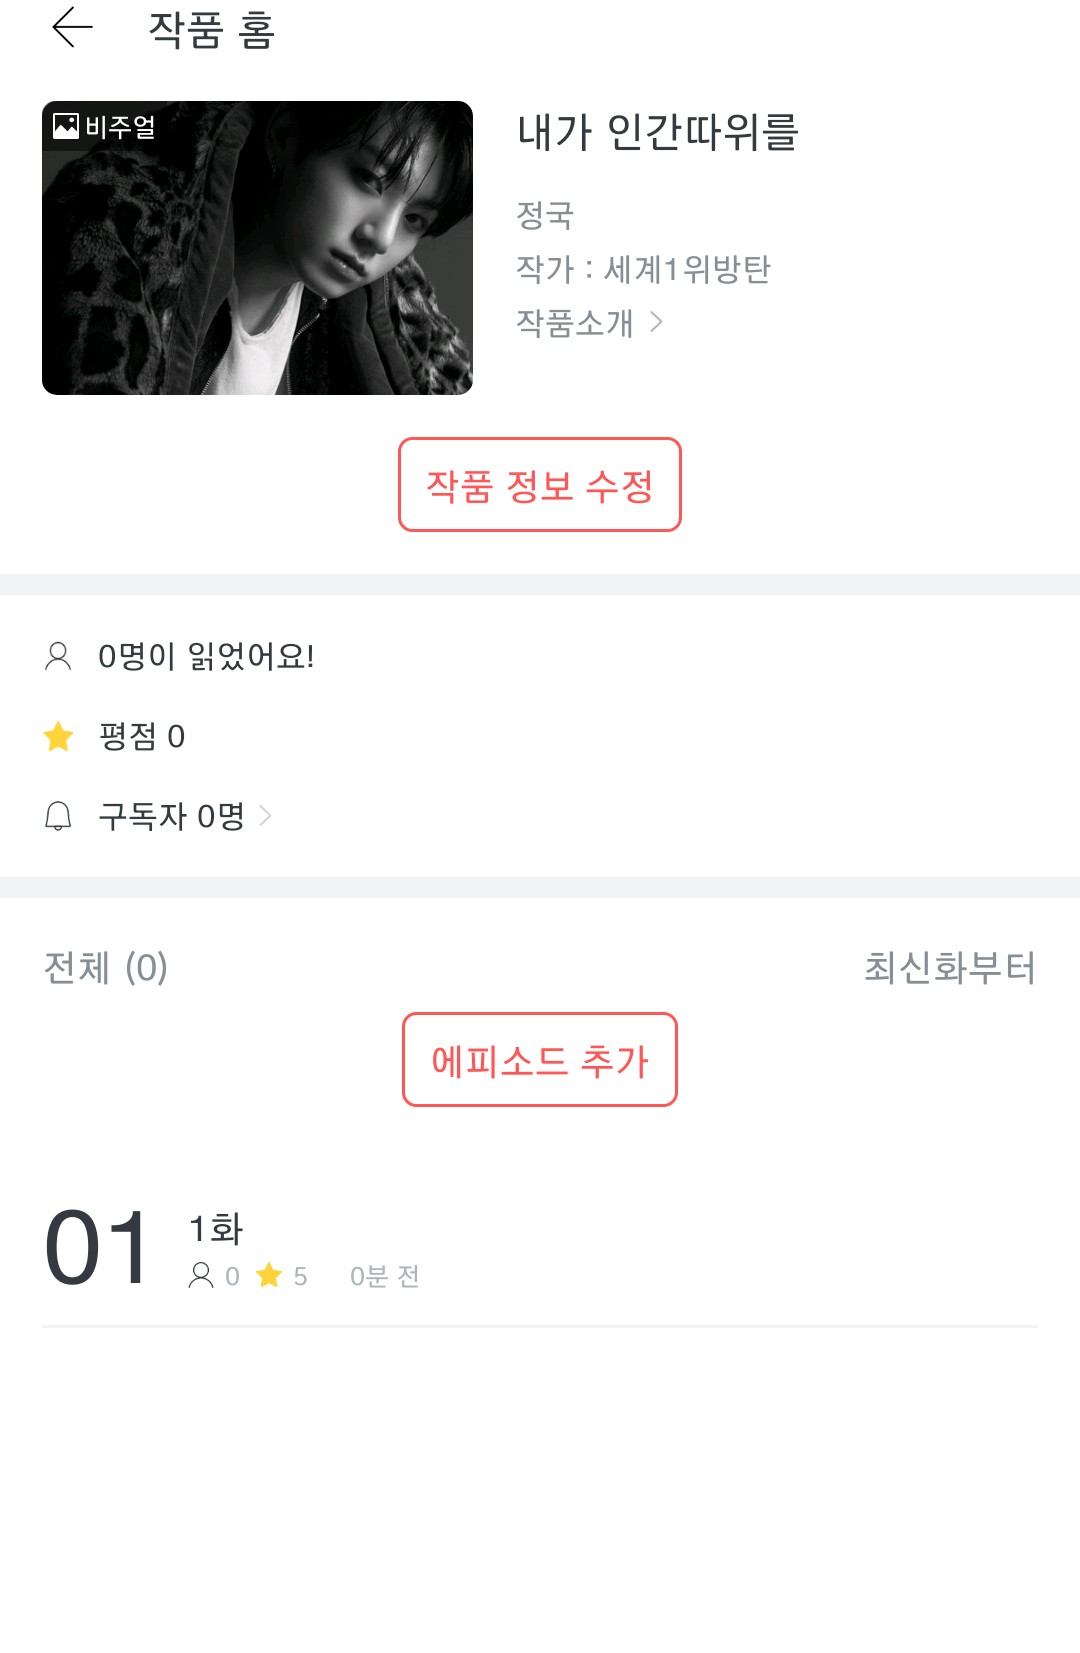The height and width of the screenshot is (1653, 1080).
Task: Tap the 정국 character label
Action: [545, 214]
